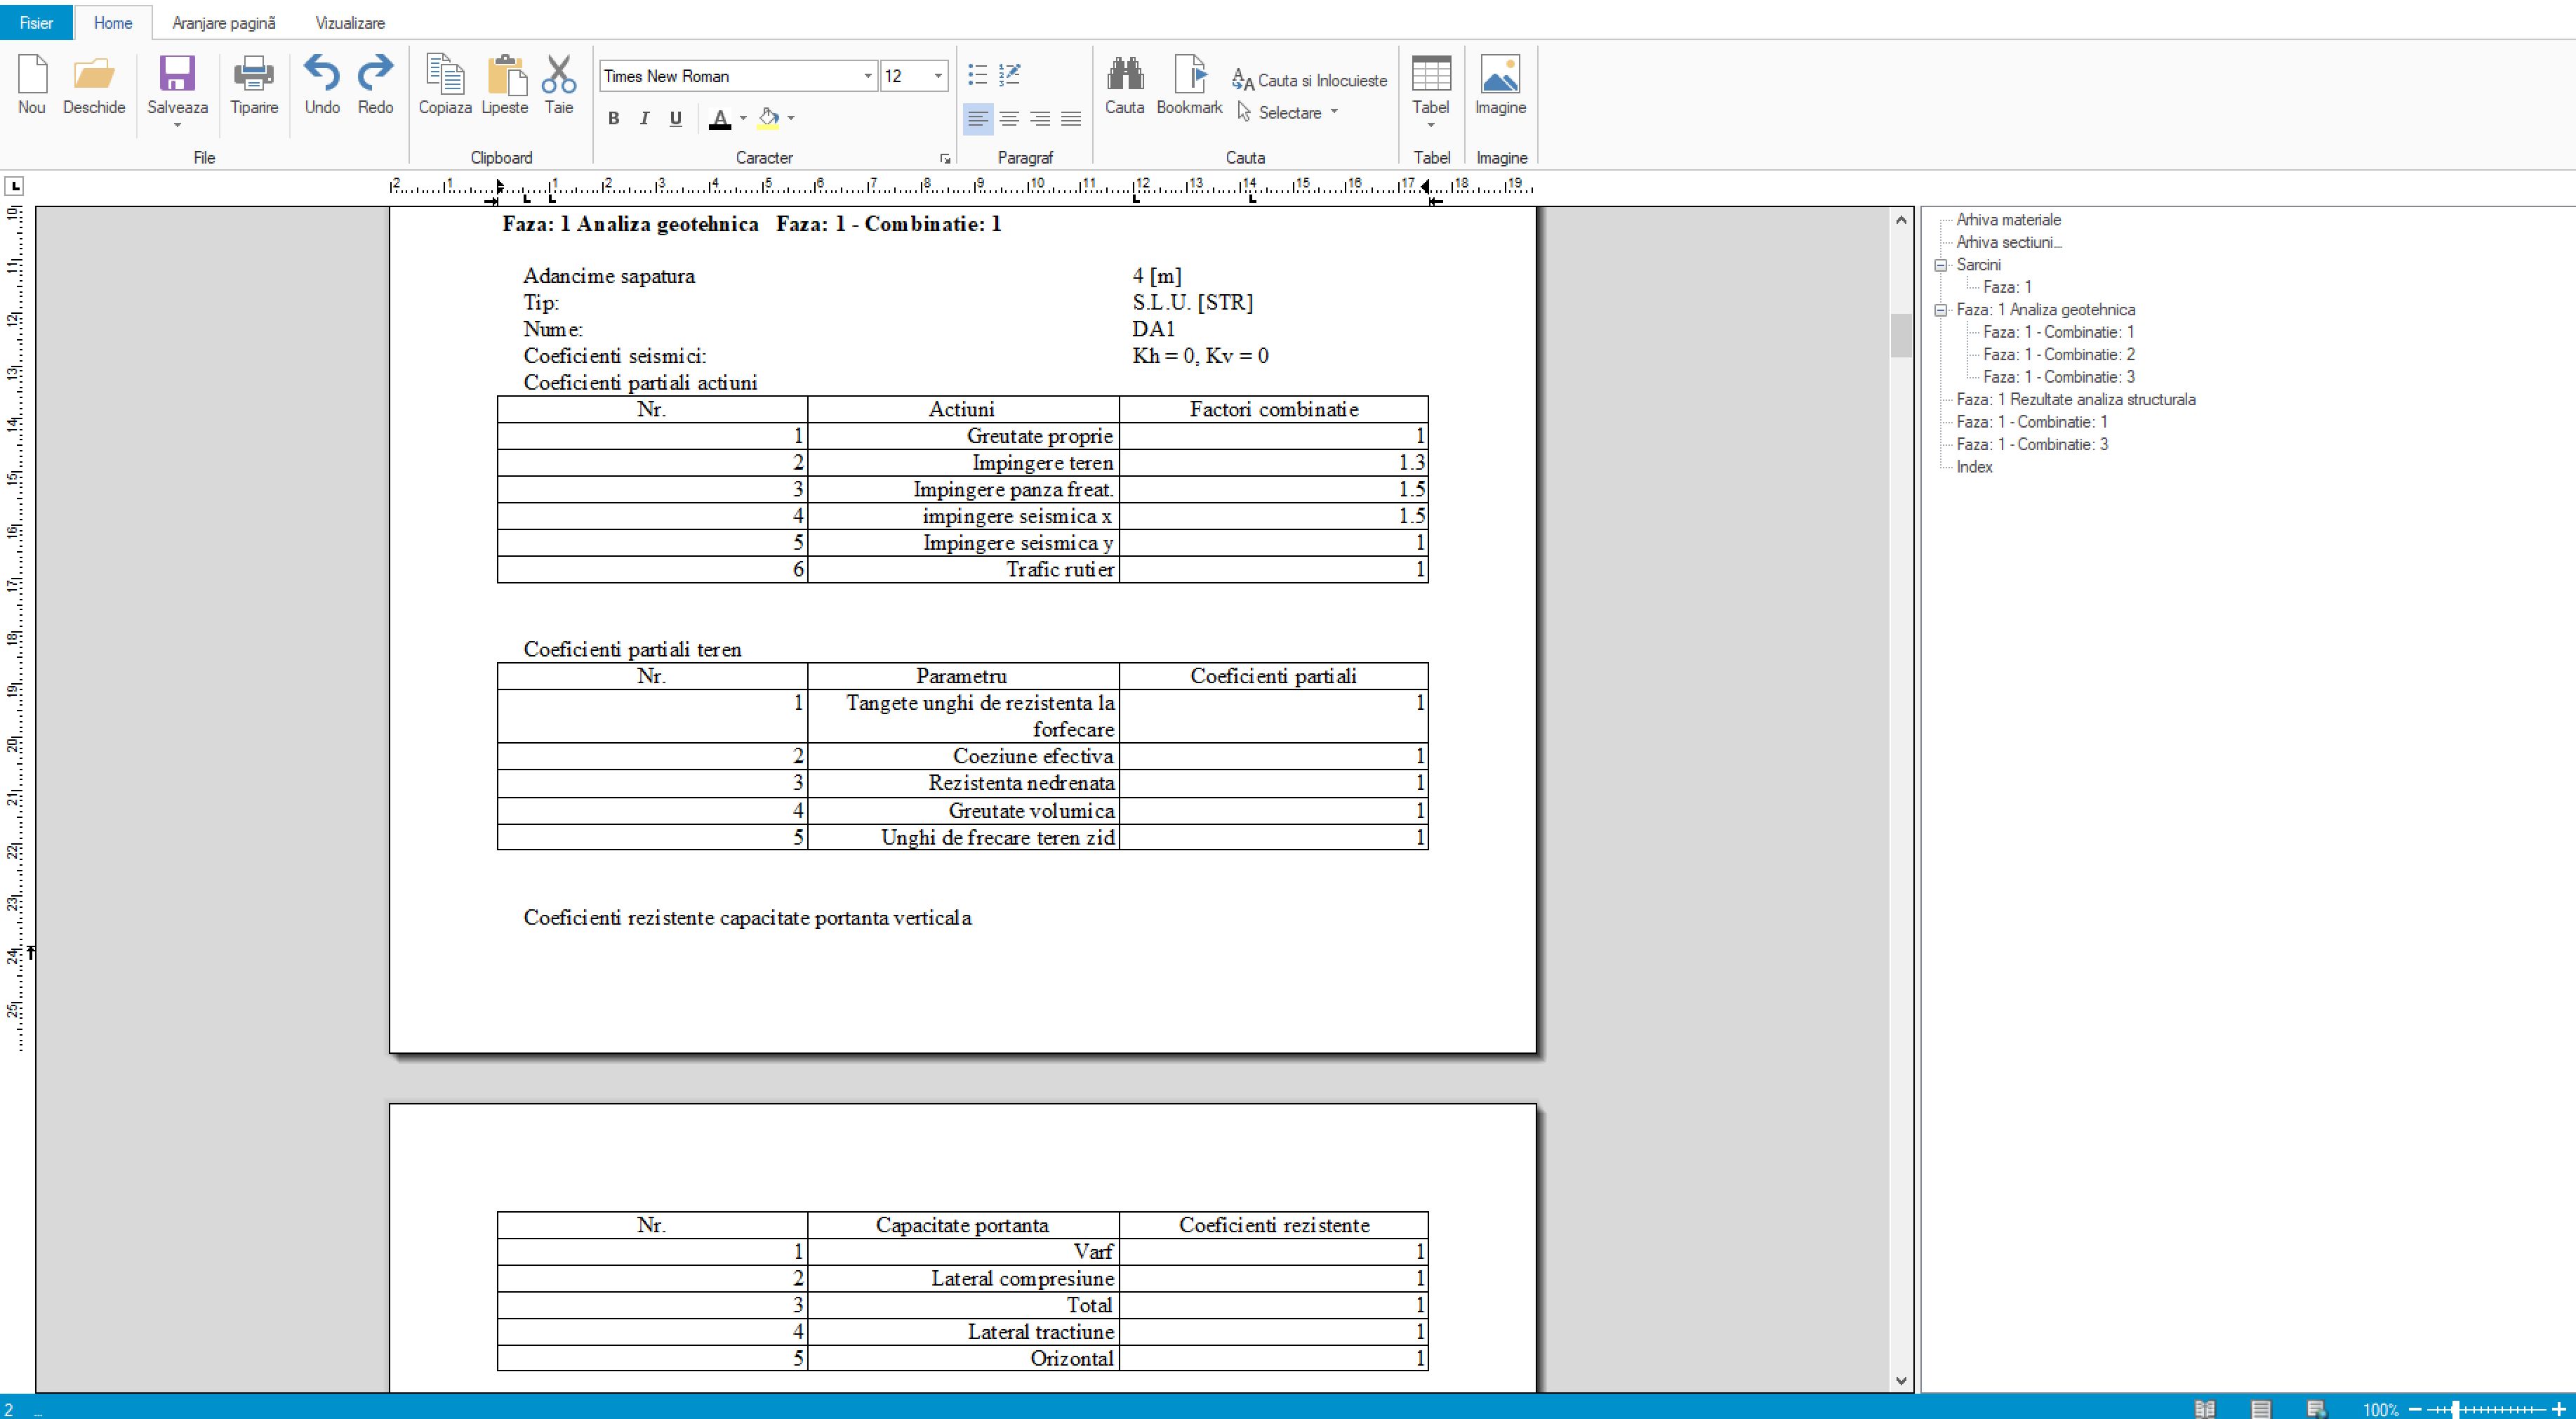The width and height of the screenshot is (2576, 1419).
Task: Click the Taie scissors icon
Action: [558, 75]
